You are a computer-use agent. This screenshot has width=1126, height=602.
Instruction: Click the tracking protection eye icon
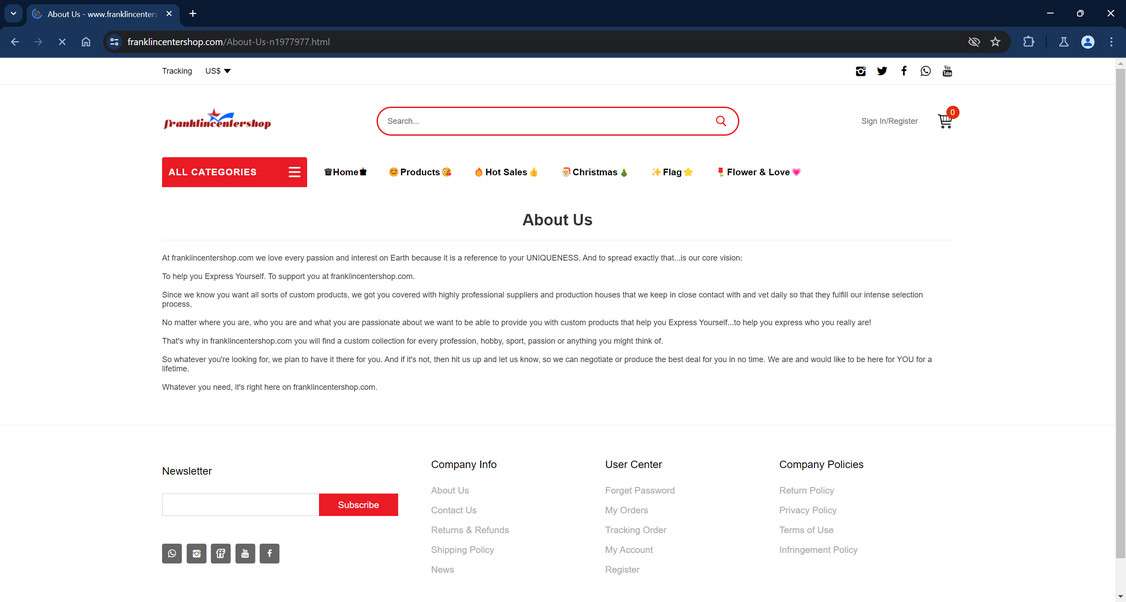974,42
